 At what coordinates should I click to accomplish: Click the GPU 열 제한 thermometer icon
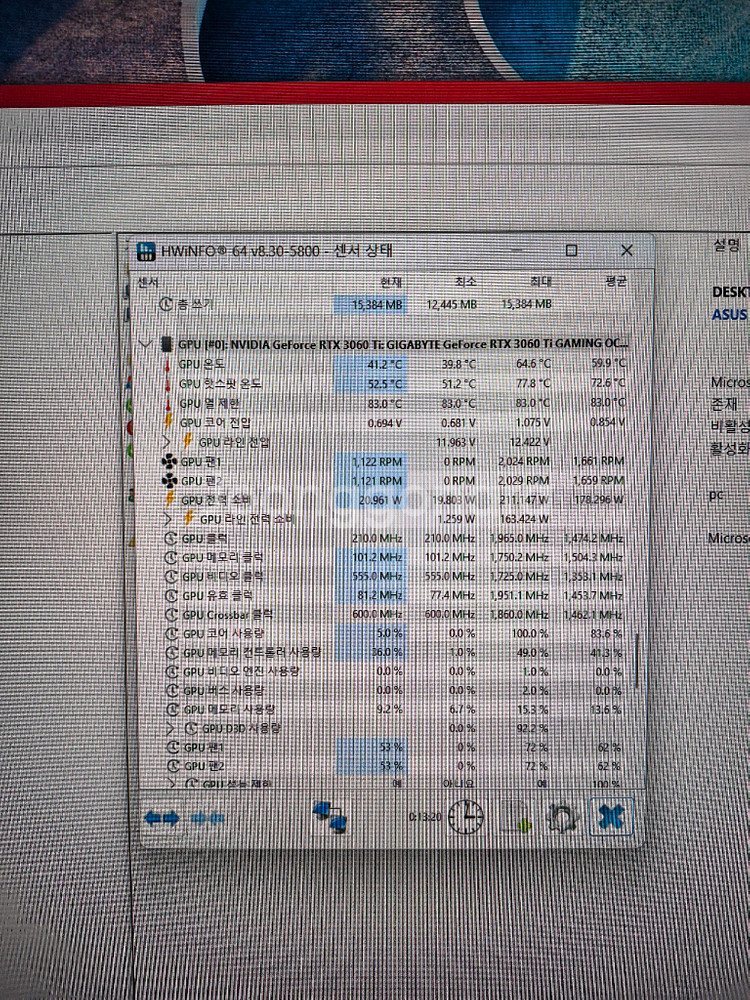[x=168, y=404]
